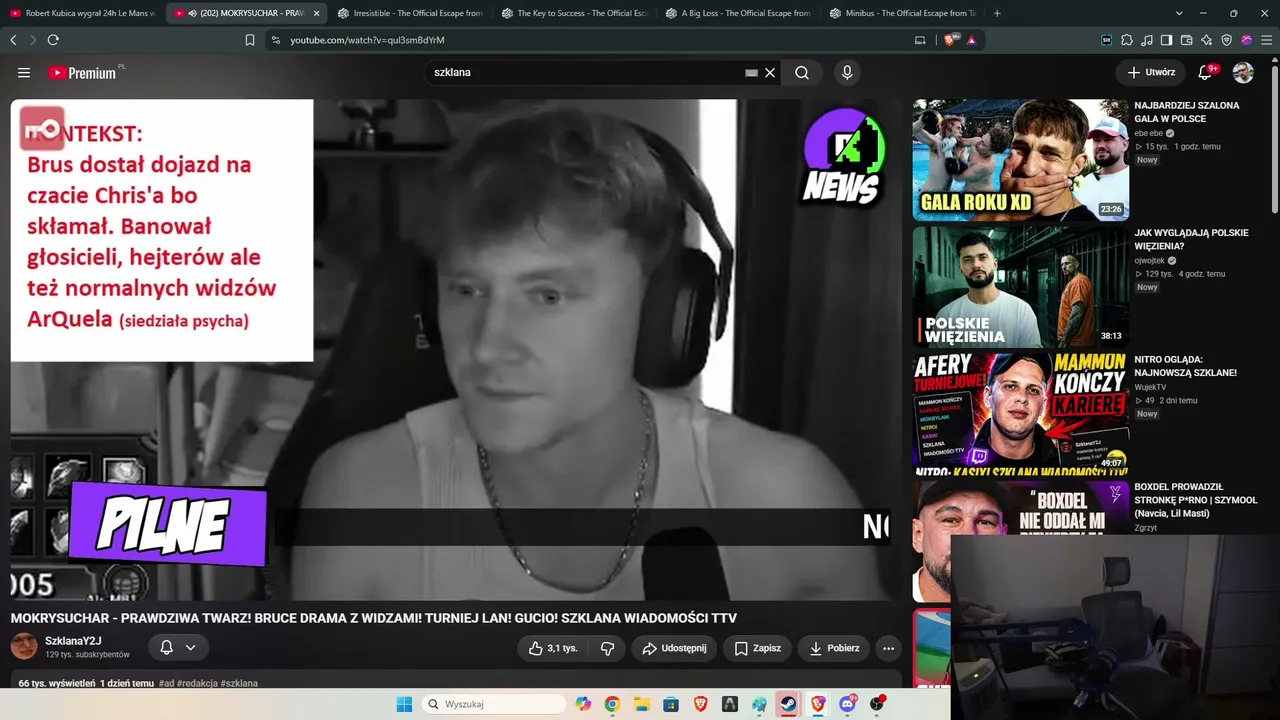Switch to A Big Loss tab

tap(738, 13)
